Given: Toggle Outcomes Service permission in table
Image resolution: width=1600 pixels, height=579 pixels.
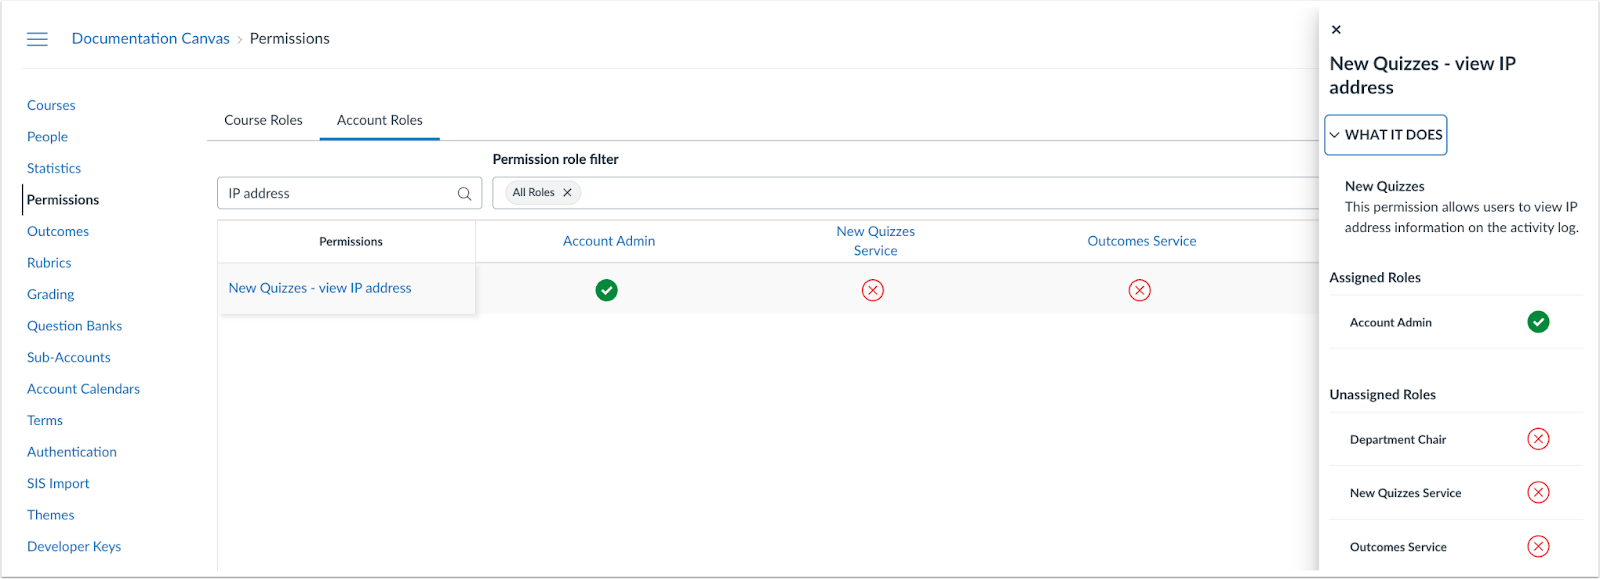Looking at the screenshot, I should (1140, 290).
